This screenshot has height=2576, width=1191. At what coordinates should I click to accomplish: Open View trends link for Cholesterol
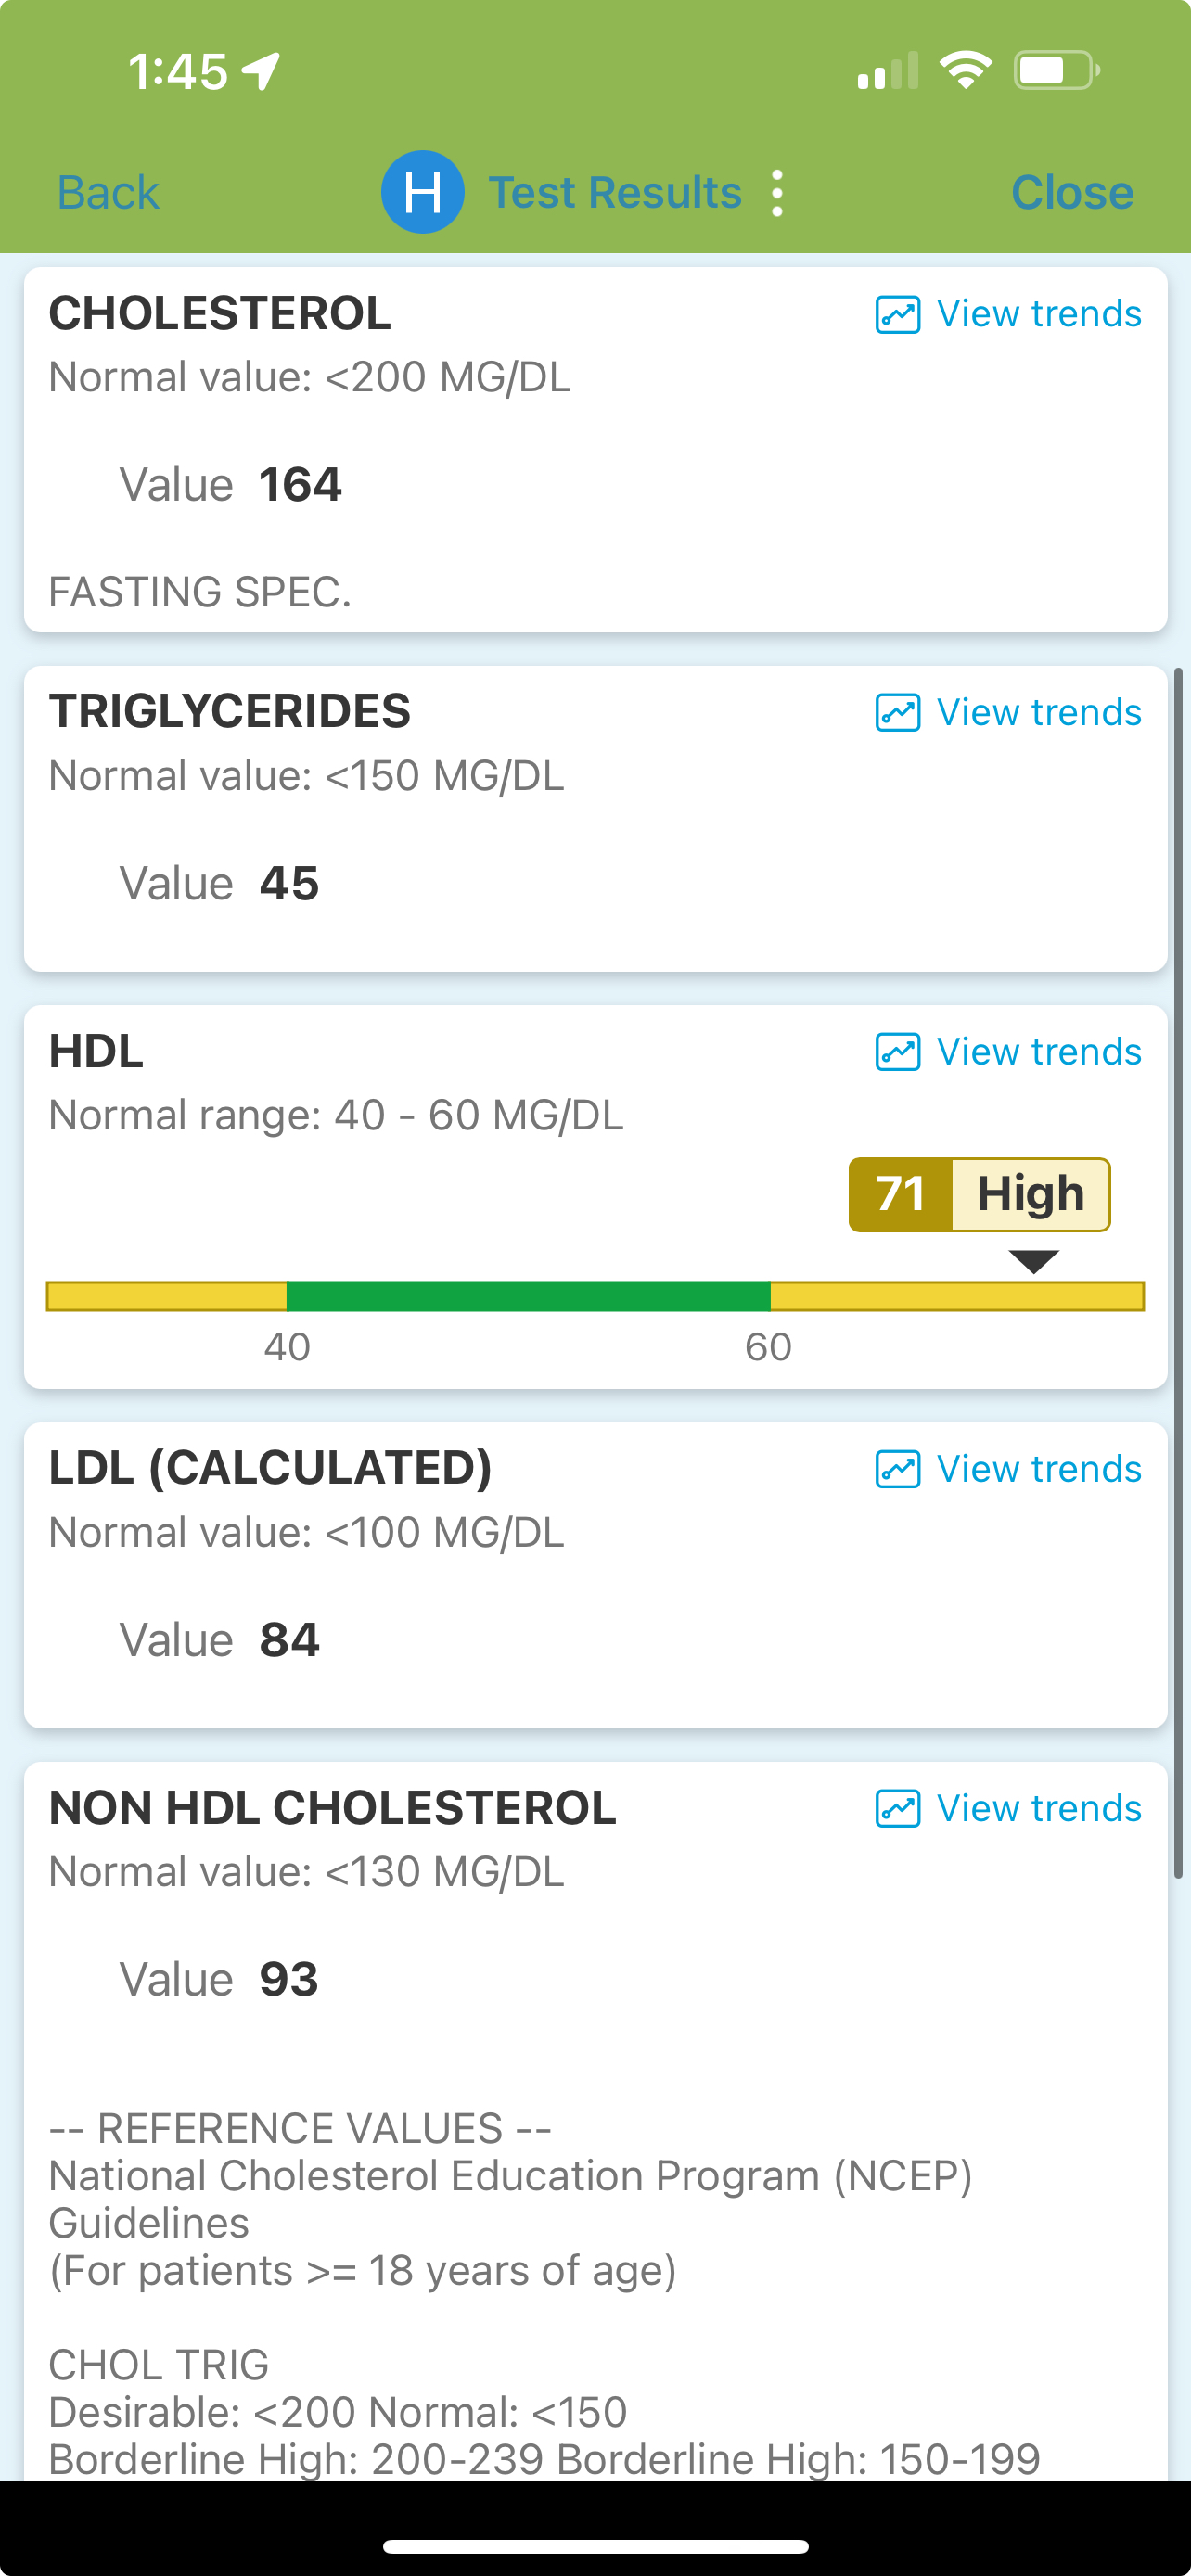pos(1039,315)
